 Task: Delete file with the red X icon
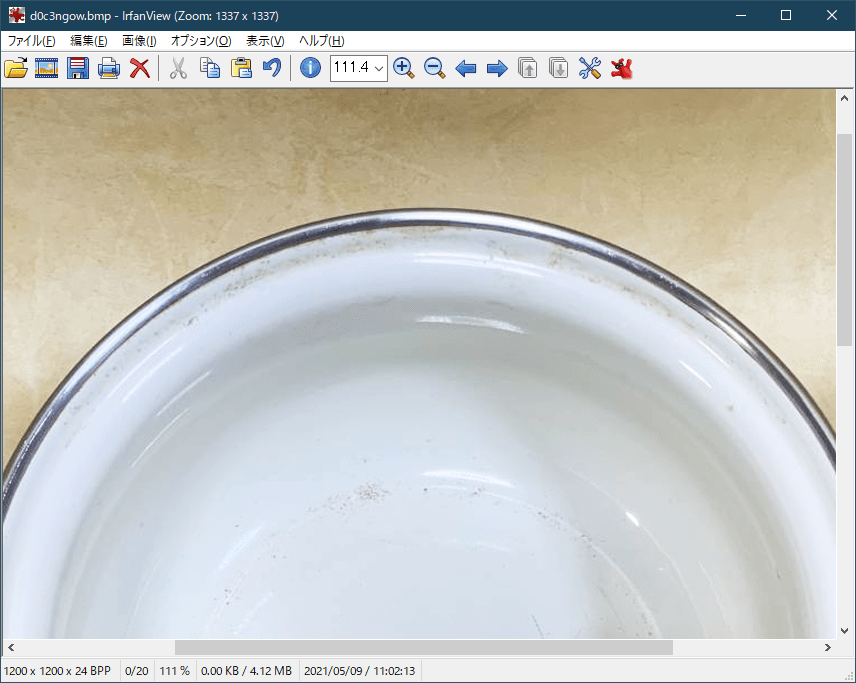pos(140,68)
